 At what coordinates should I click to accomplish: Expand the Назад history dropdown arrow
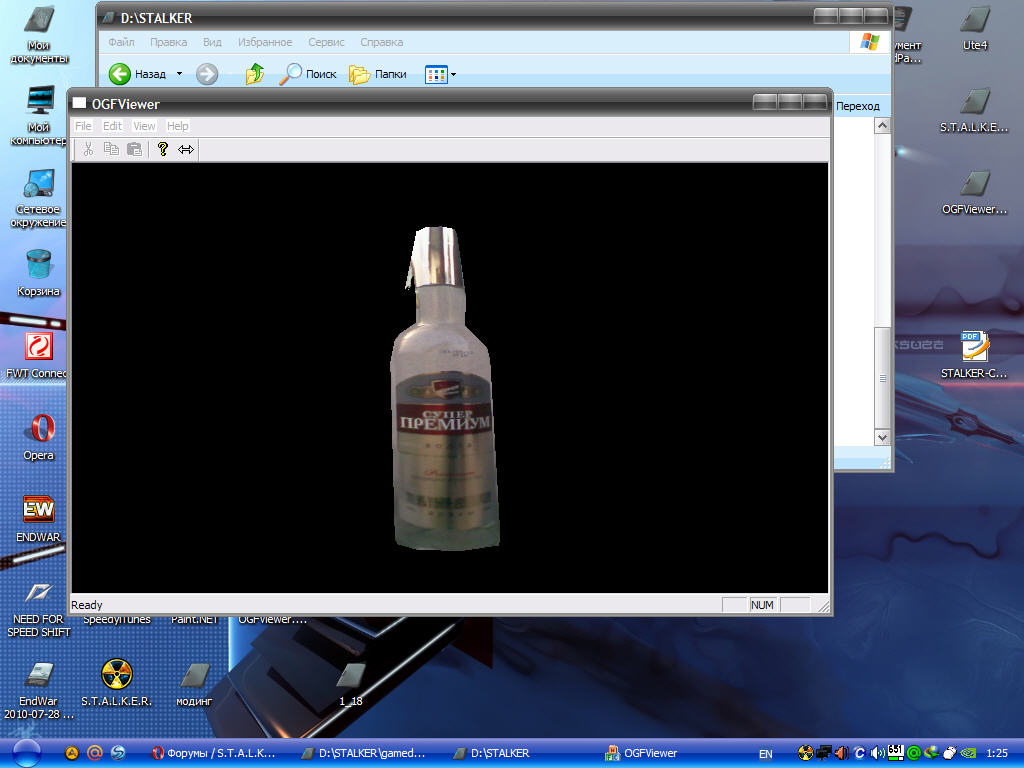pyautogui.click(x=180, y=74)
